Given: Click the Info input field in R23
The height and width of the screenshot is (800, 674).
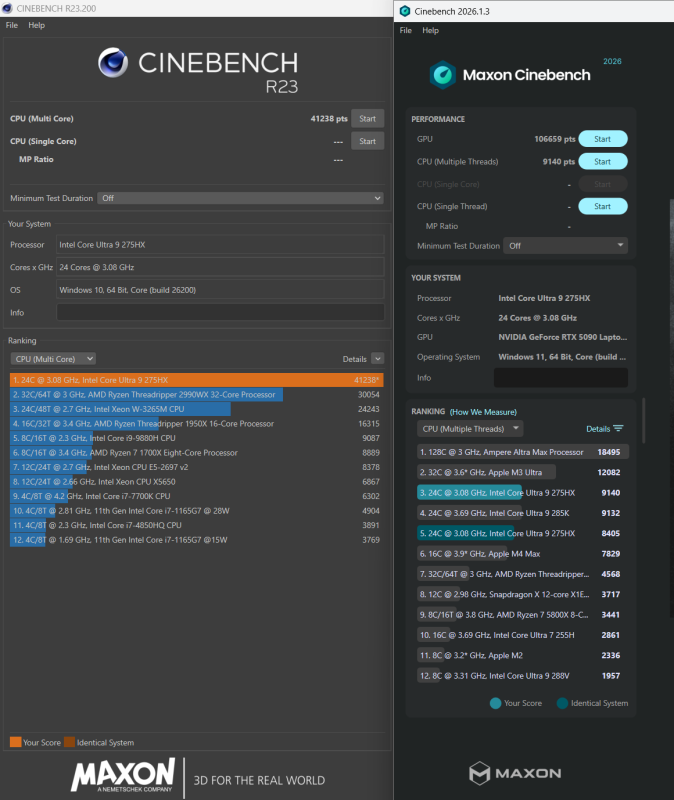Looking at the screenshot, I should tap(220, 312).
